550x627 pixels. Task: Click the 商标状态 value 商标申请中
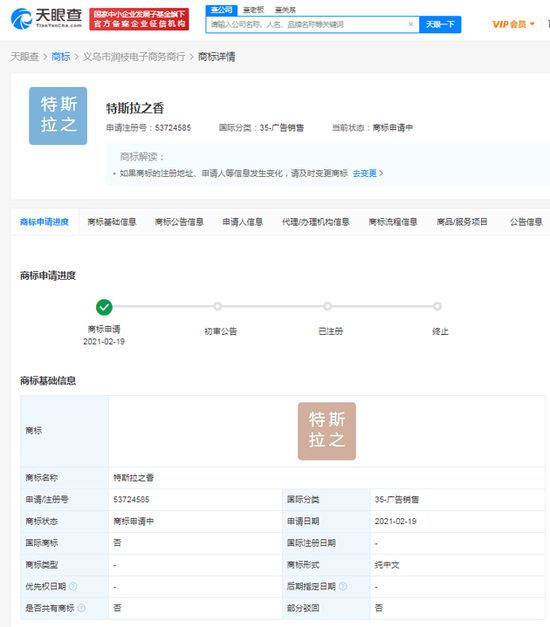tap(133, 521)
